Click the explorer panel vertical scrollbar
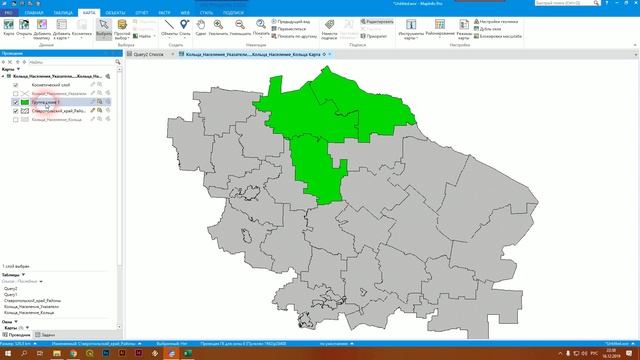 pyautogui.click(x=119, y=198)
